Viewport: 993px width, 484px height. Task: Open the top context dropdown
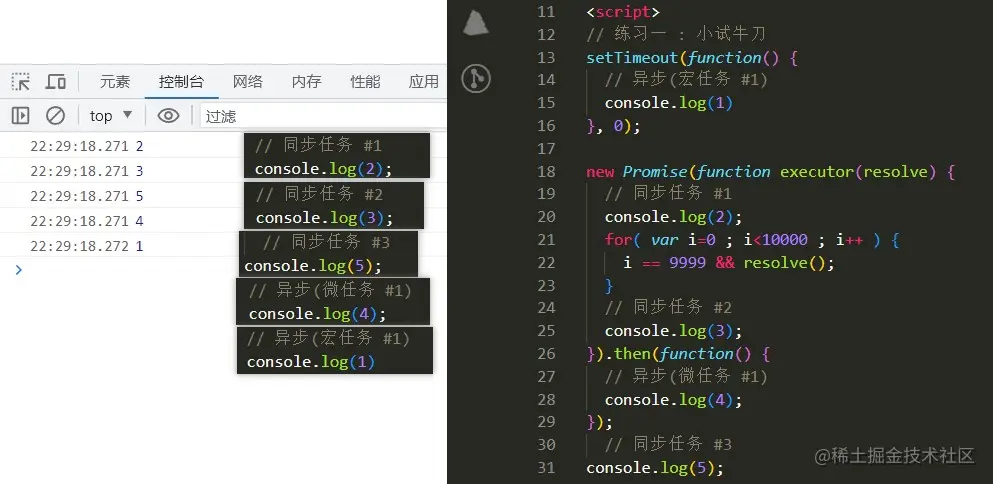pos(111,115)
